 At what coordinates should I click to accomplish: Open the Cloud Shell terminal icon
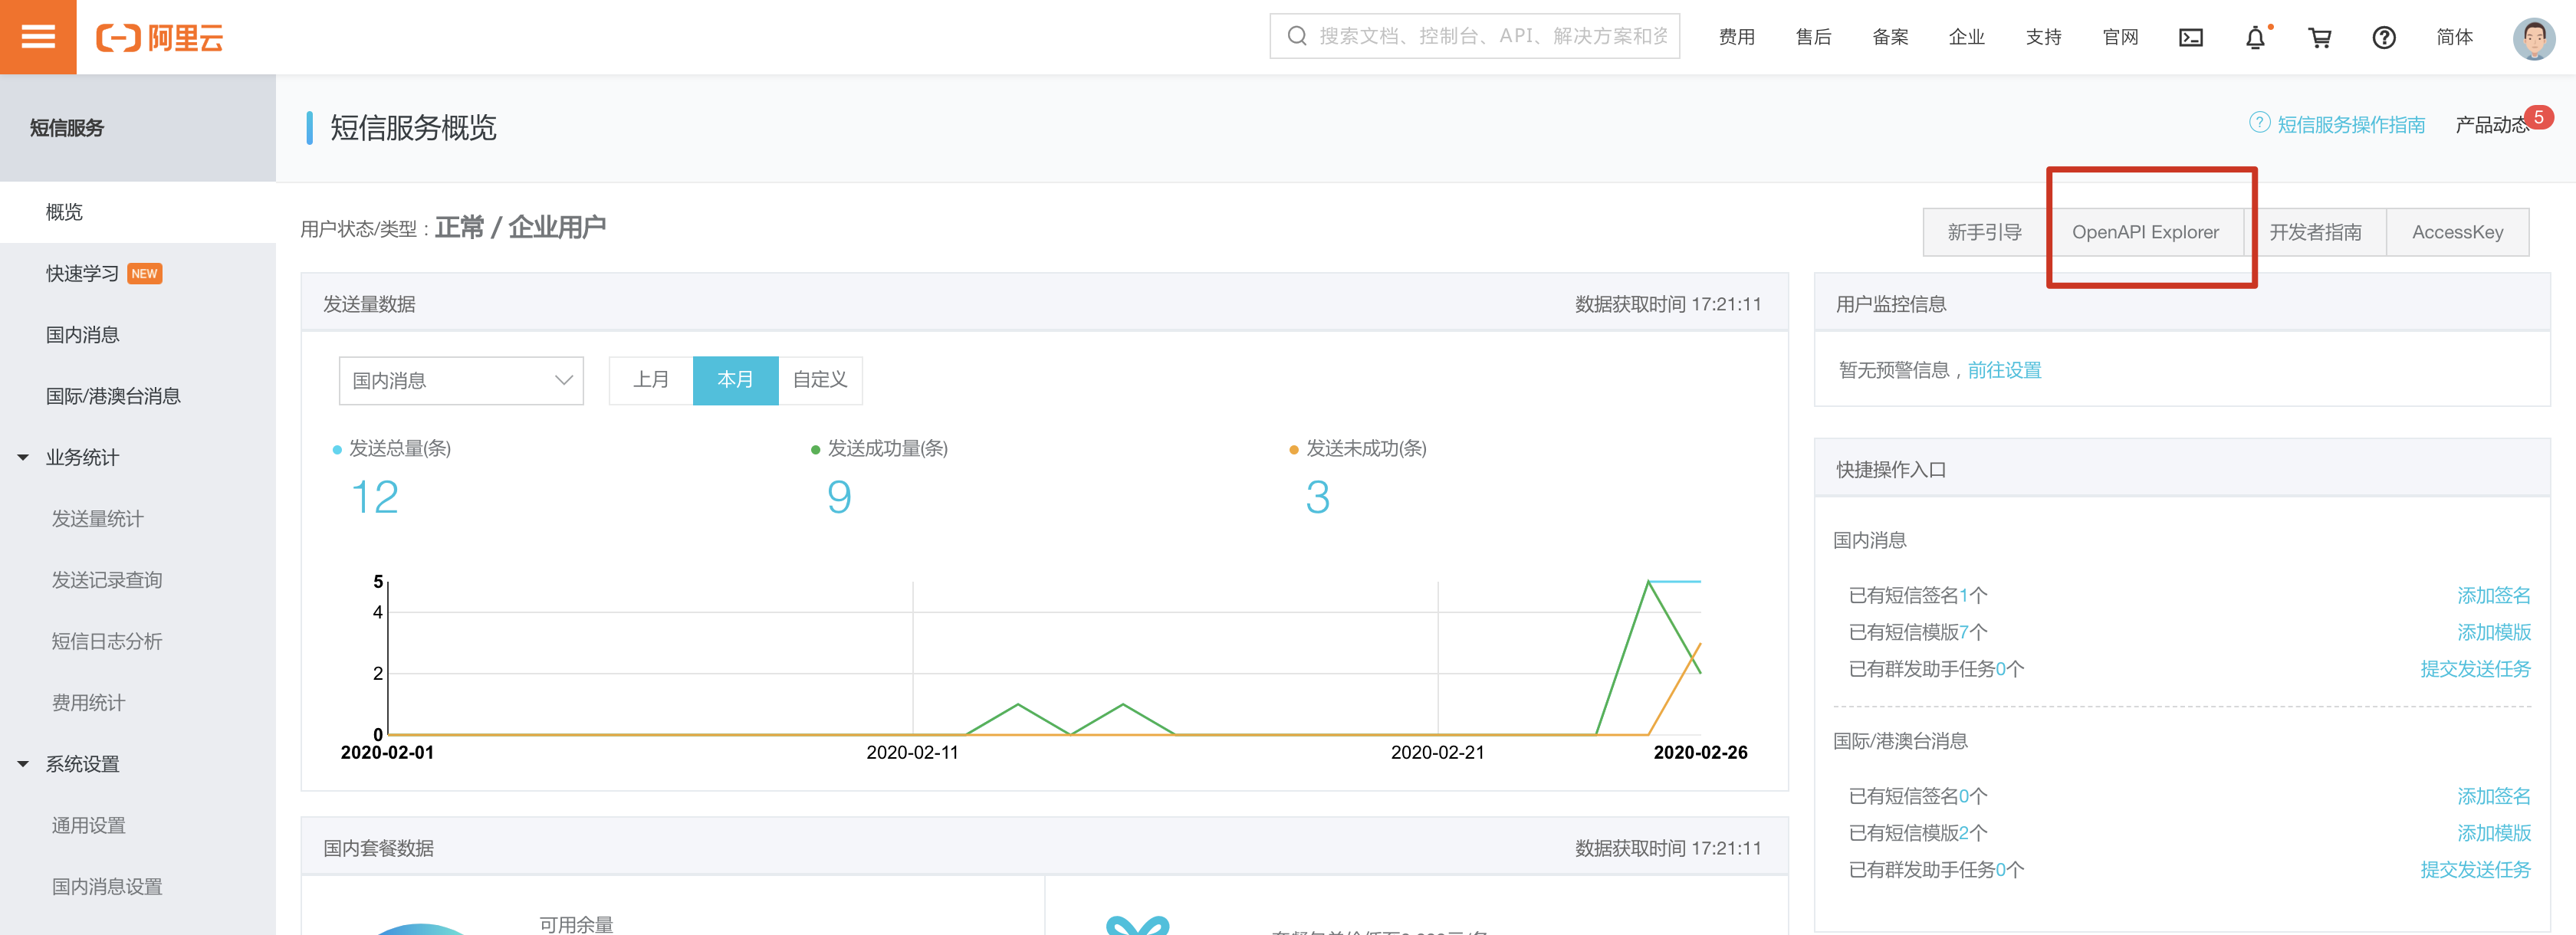point(2190,38)
